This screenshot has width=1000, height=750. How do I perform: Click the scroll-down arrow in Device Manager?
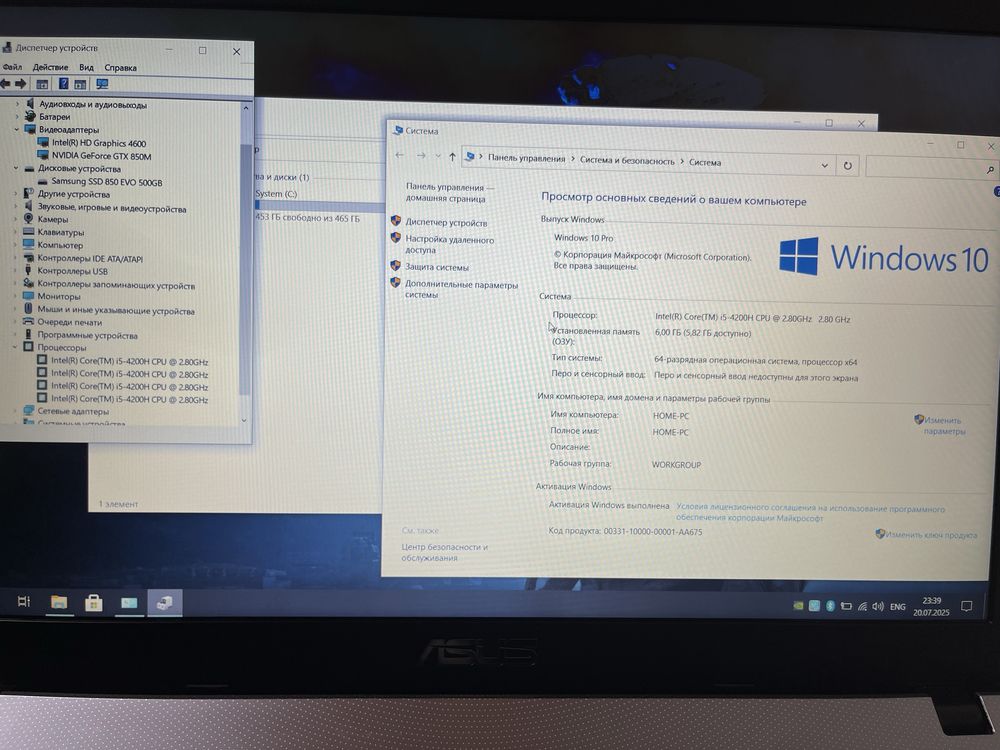click(x=244, y=420)
